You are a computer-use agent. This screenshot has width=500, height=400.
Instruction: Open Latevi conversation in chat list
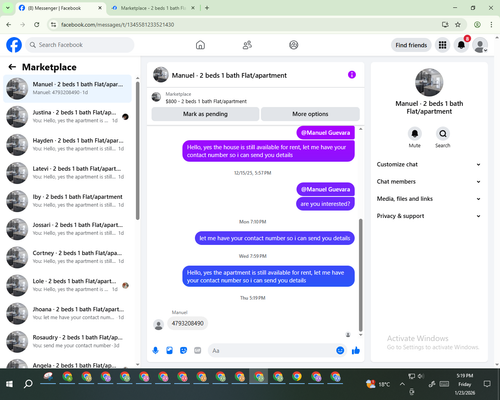[x=67, y=173]
